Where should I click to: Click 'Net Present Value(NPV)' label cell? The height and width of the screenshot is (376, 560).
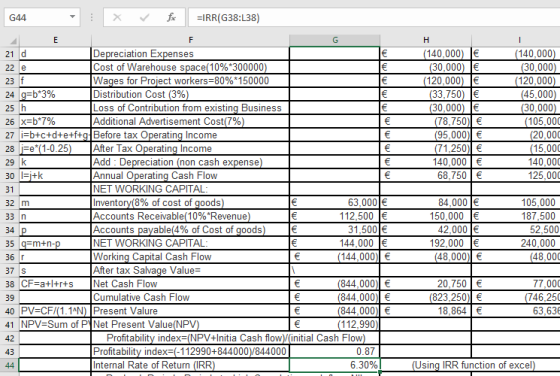click(x=190, y=325)
